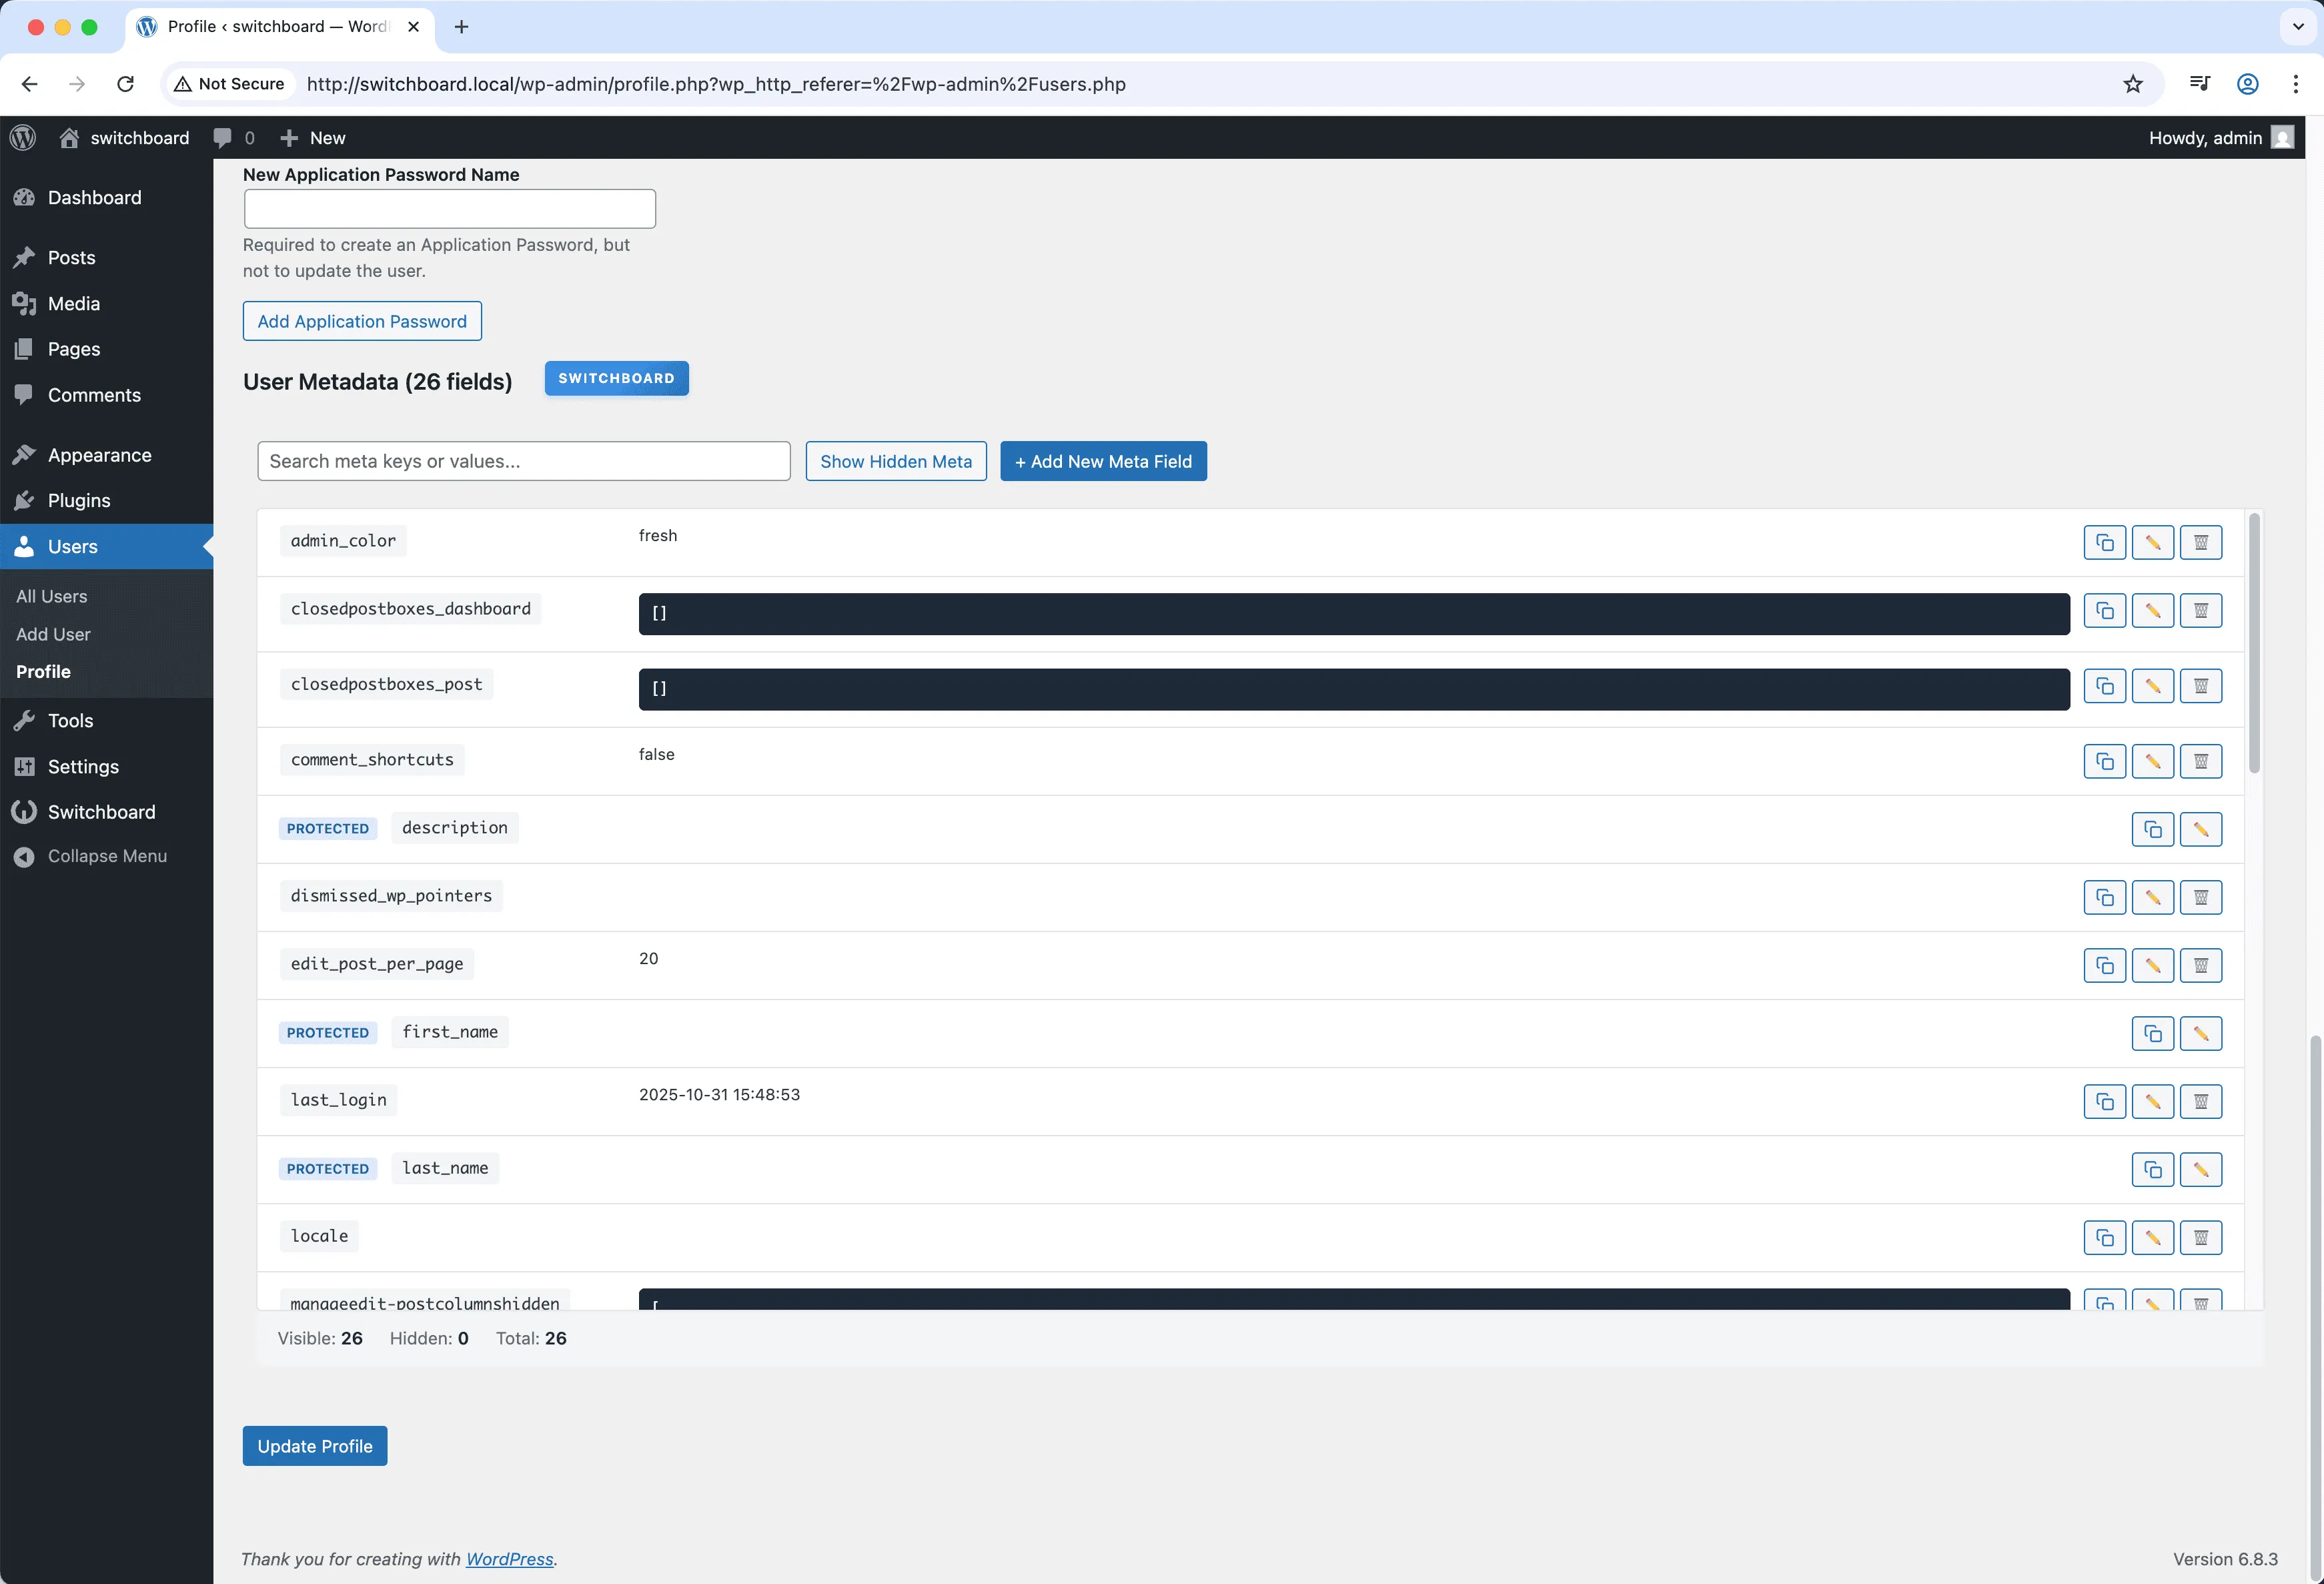
Task: Edit the protected description field
Action: tap(2201, 828)
